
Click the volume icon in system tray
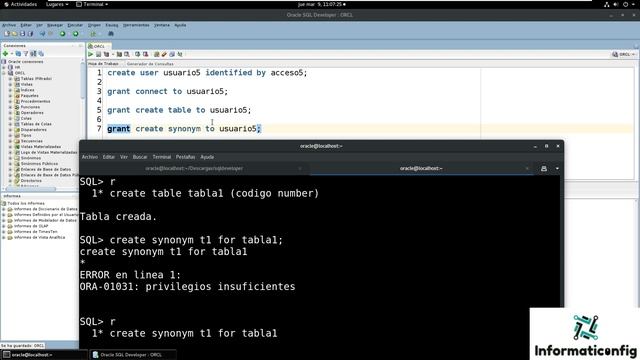click(x=616, y=4)
